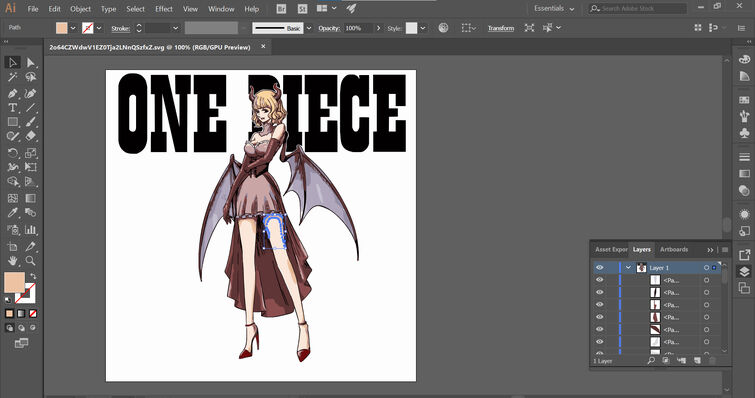This screenshot has width=755, height=398.
Task: Select the Line Segment tool
Action: 30,108
